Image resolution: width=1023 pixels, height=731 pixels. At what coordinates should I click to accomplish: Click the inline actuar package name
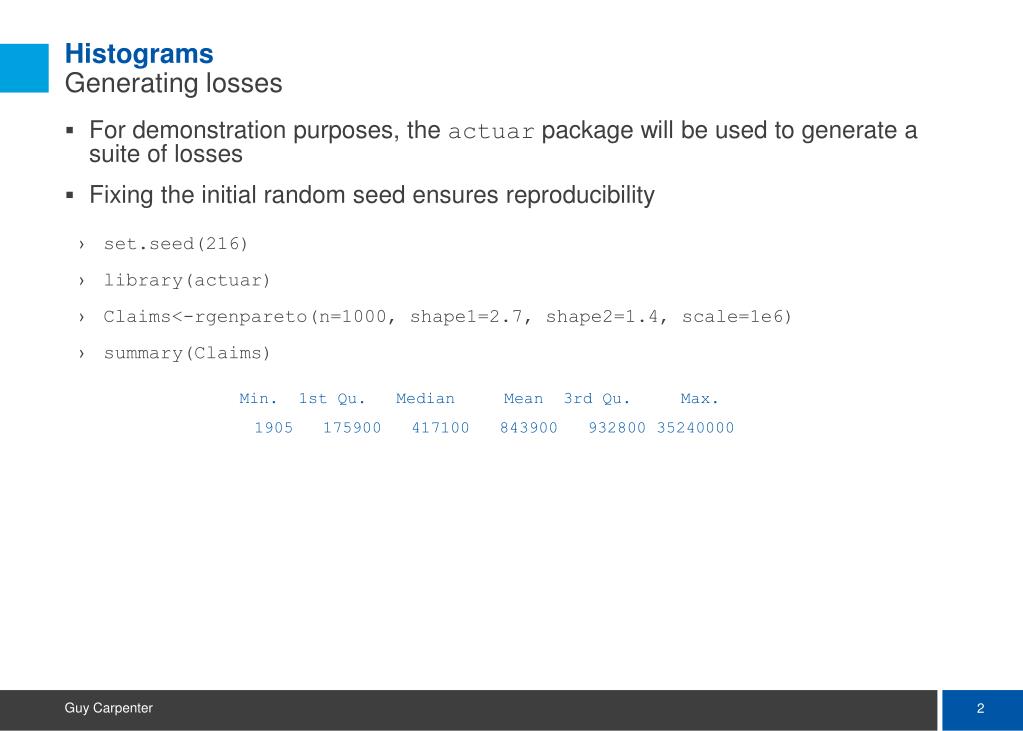(491, 131)
